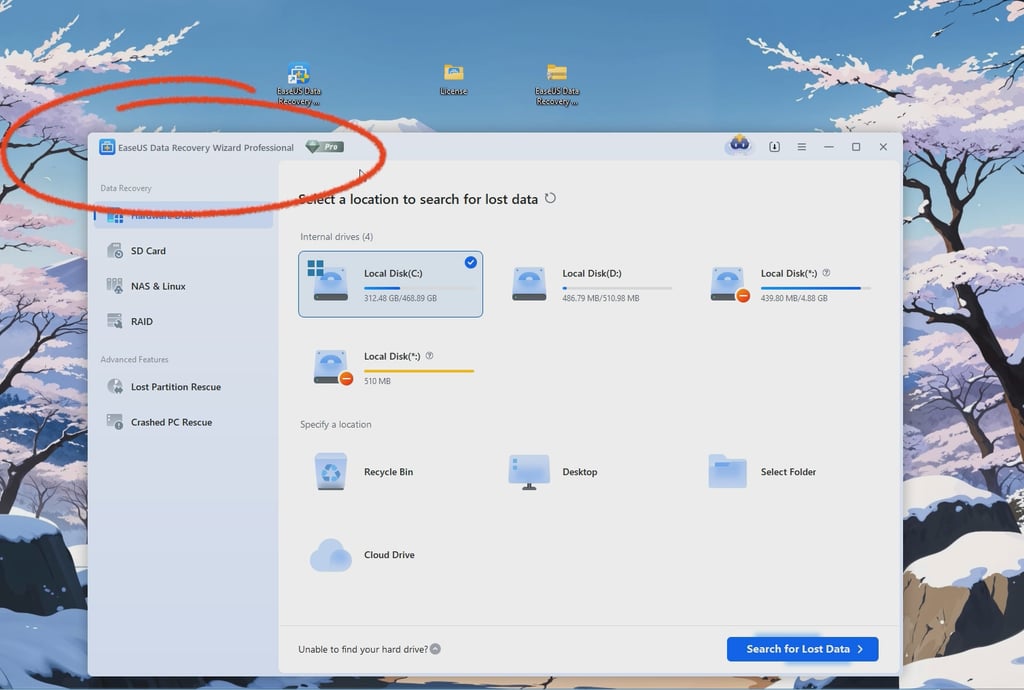Viewport: 1024px width, 690px height.
Task: Click the help icon beside the 510 MB Local Disk(*:)
Action: 429,356
